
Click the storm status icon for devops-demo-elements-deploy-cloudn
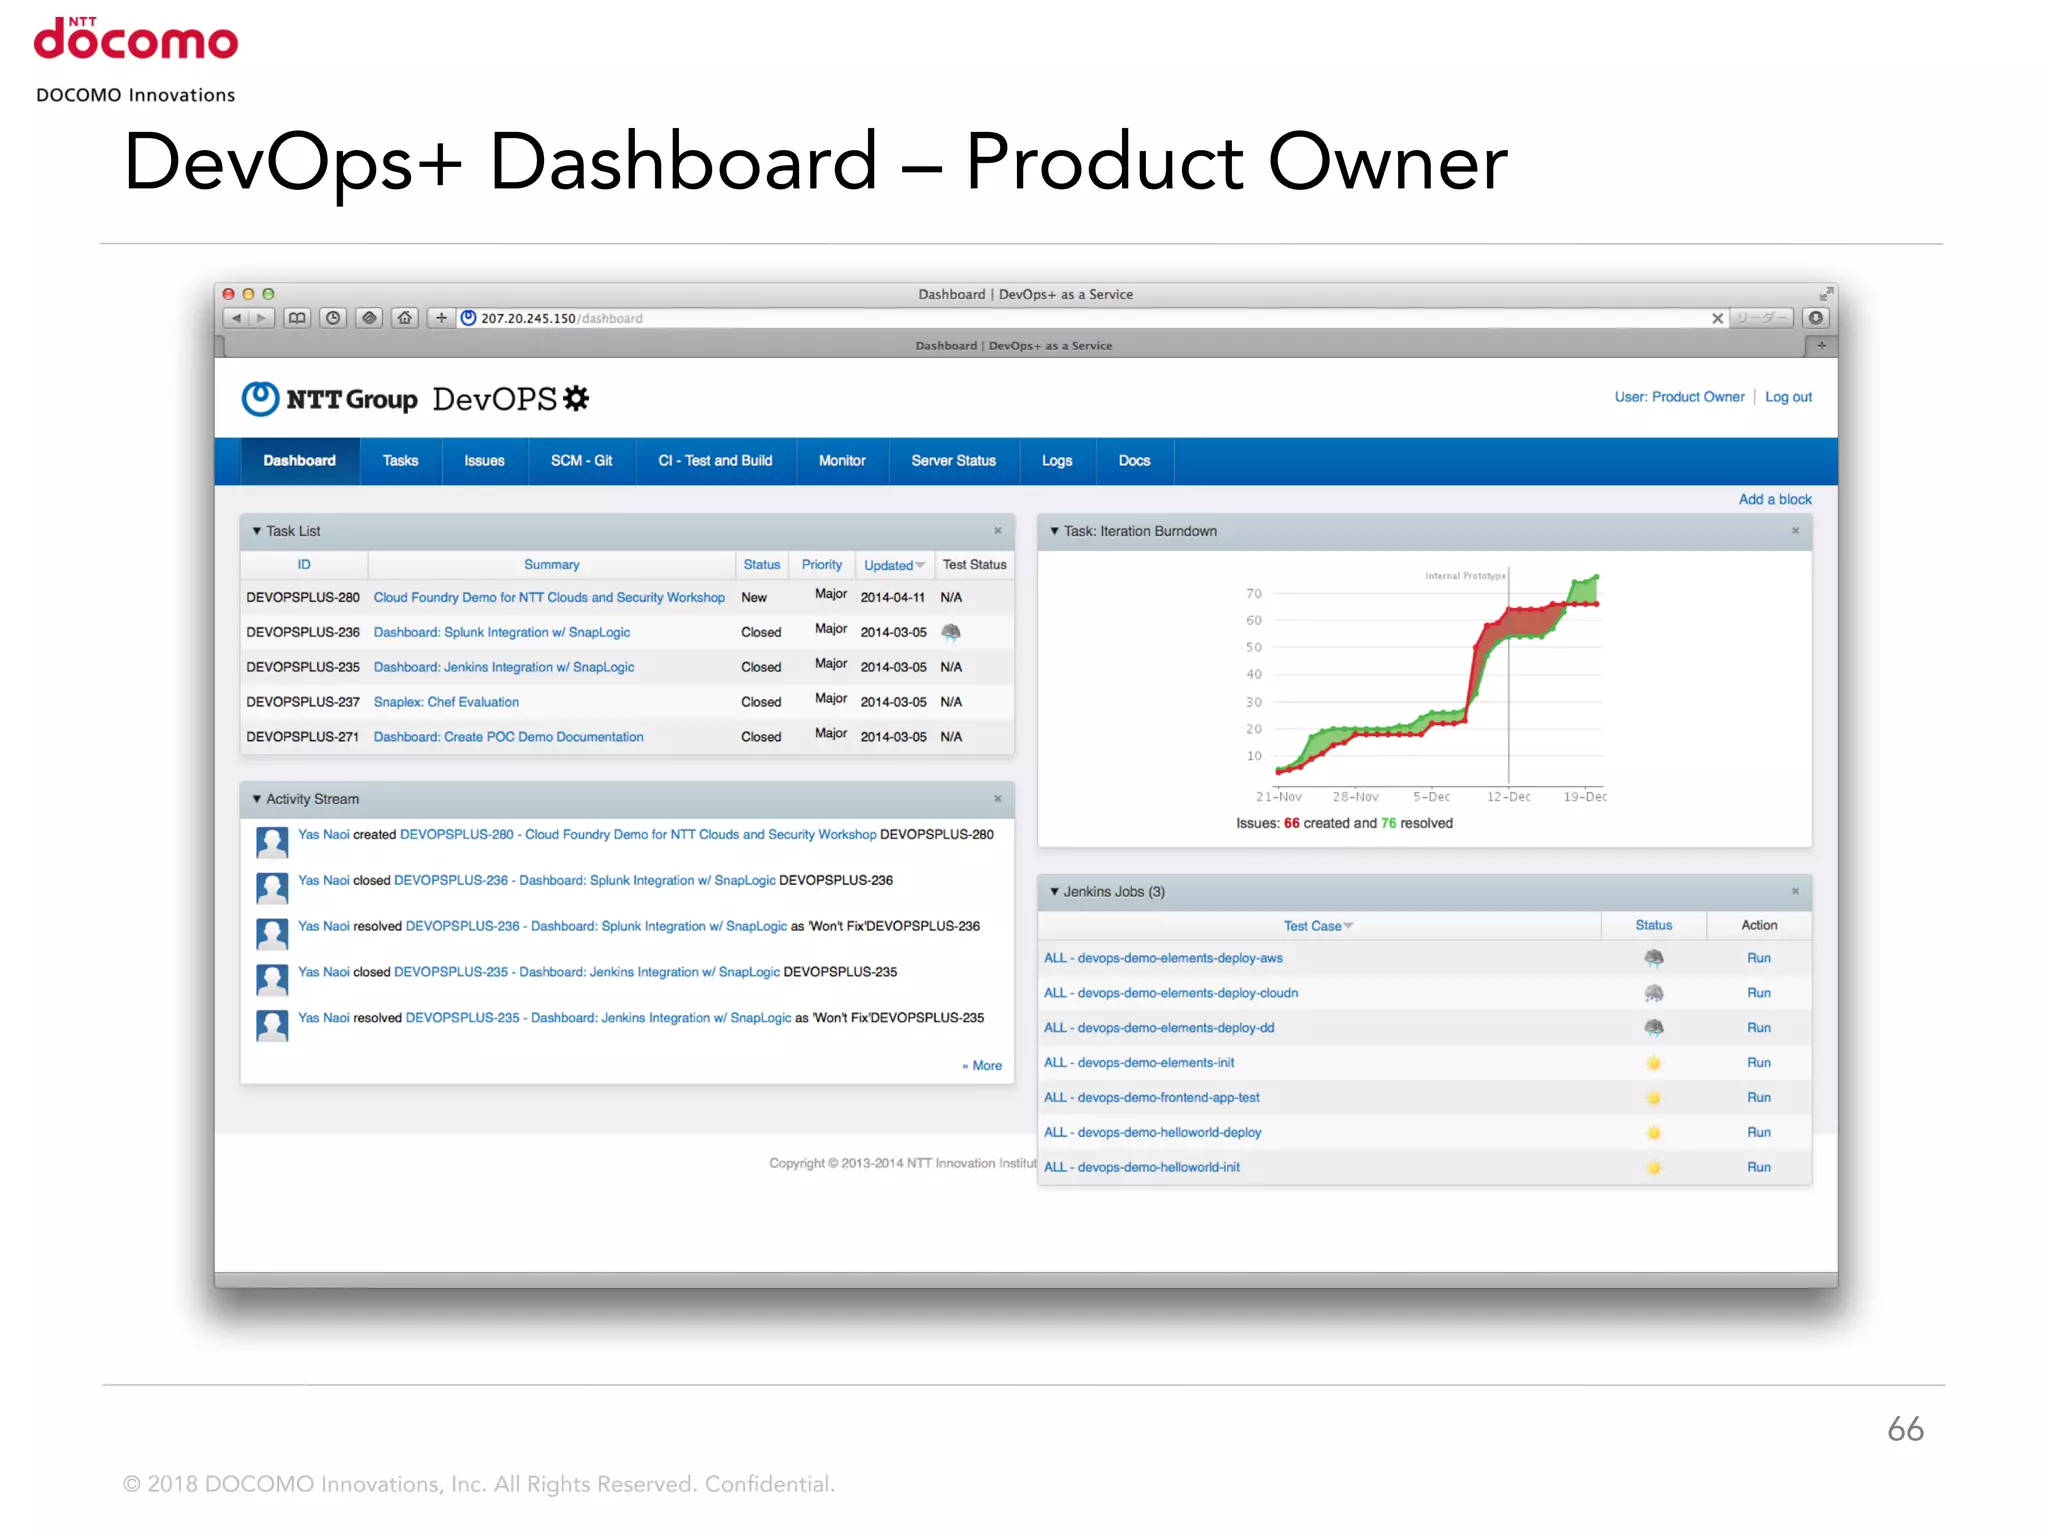coord(1654,993)
